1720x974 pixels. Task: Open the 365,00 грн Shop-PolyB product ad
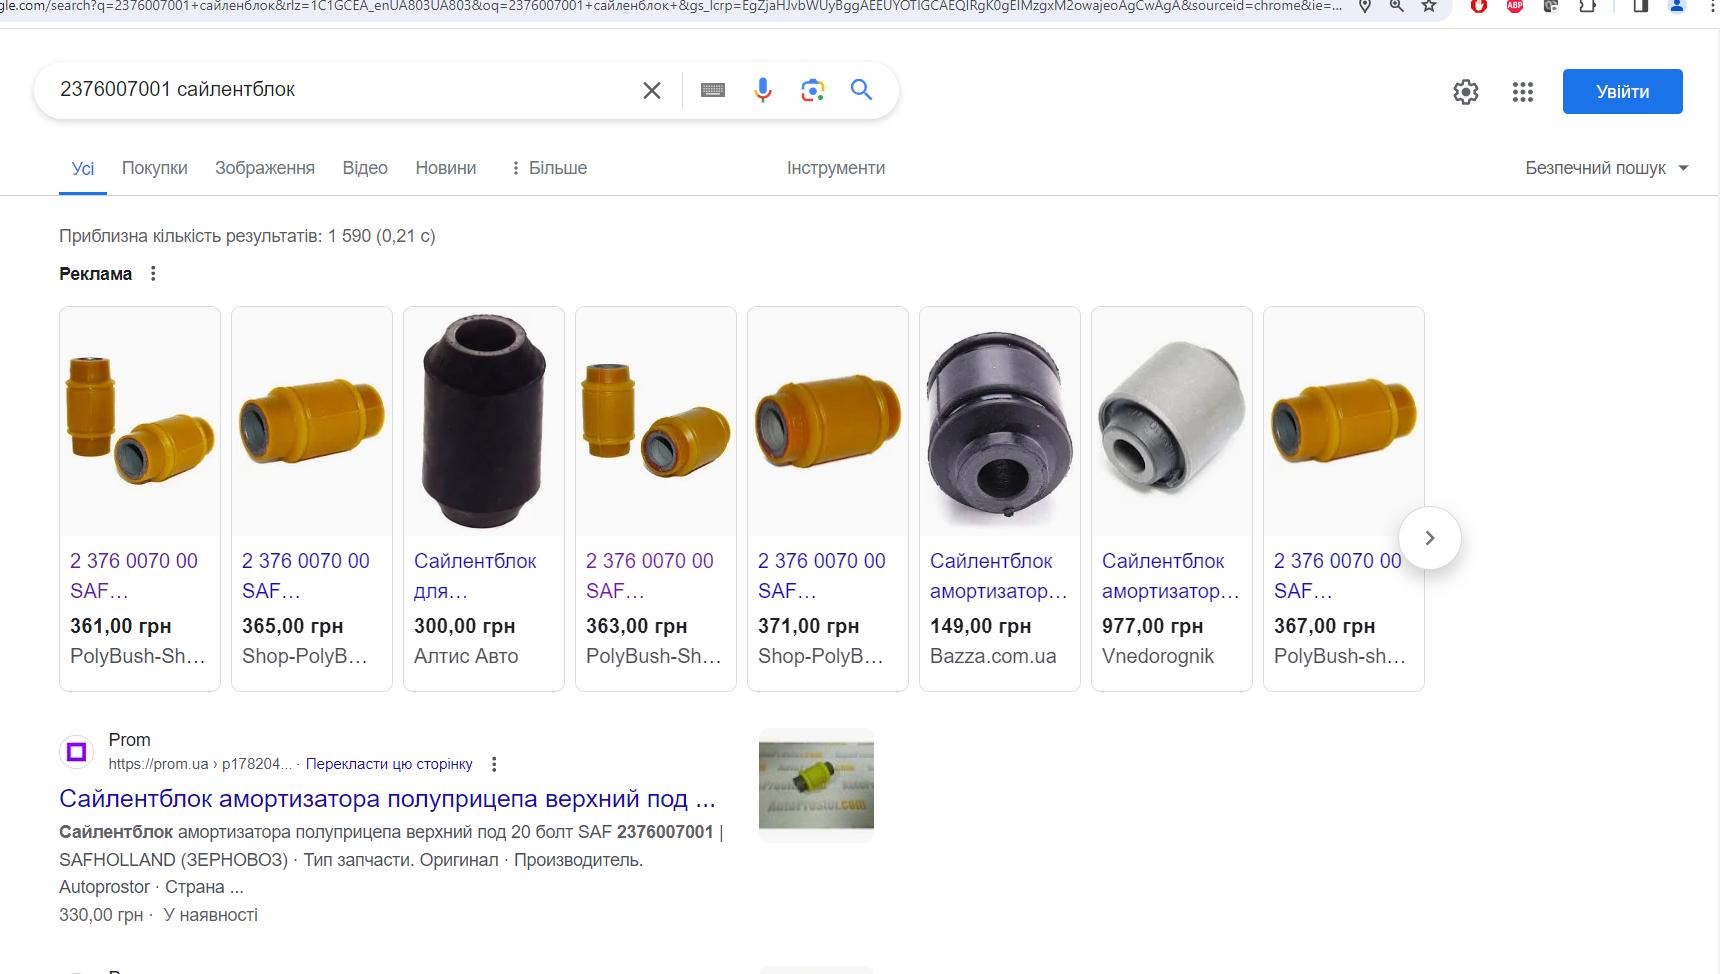point(312,499)
